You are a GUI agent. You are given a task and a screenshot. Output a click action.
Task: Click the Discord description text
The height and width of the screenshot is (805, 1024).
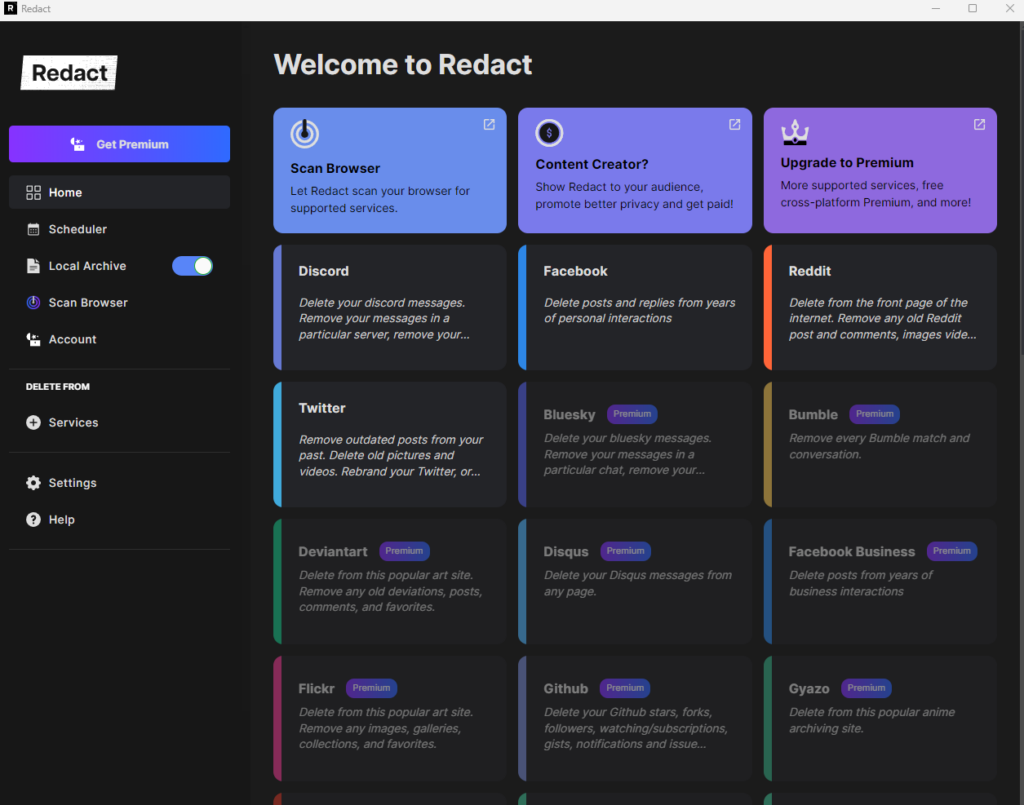click(384, 319)
